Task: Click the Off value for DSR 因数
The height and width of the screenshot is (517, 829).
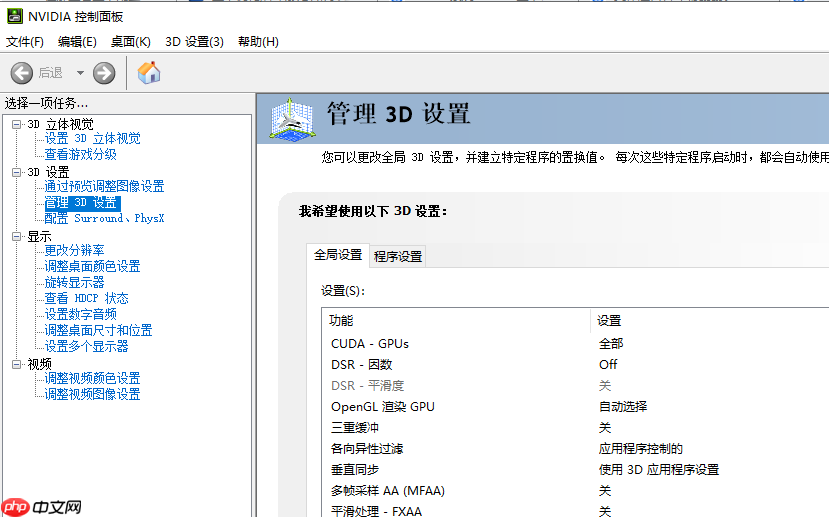Action: point(608,365)
